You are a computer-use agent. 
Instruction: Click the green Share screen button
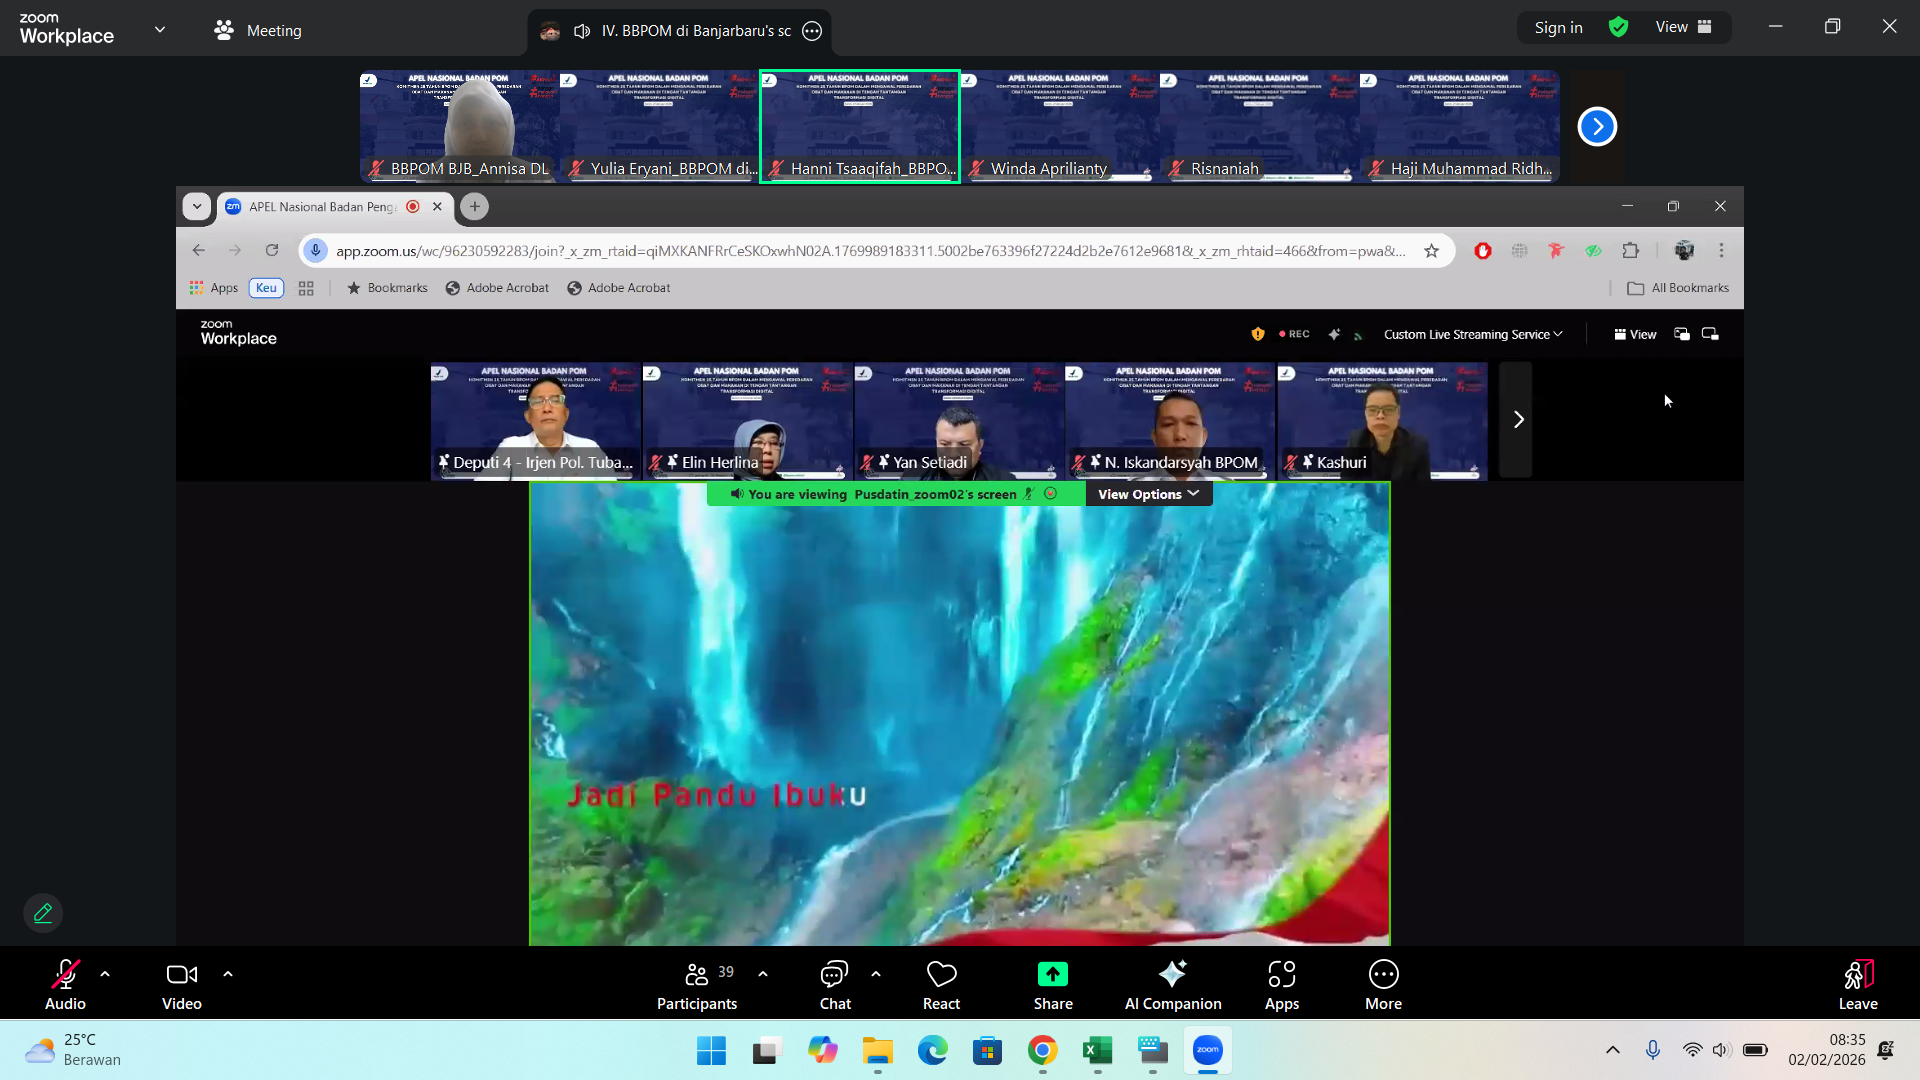click(x=1052, y=985)
